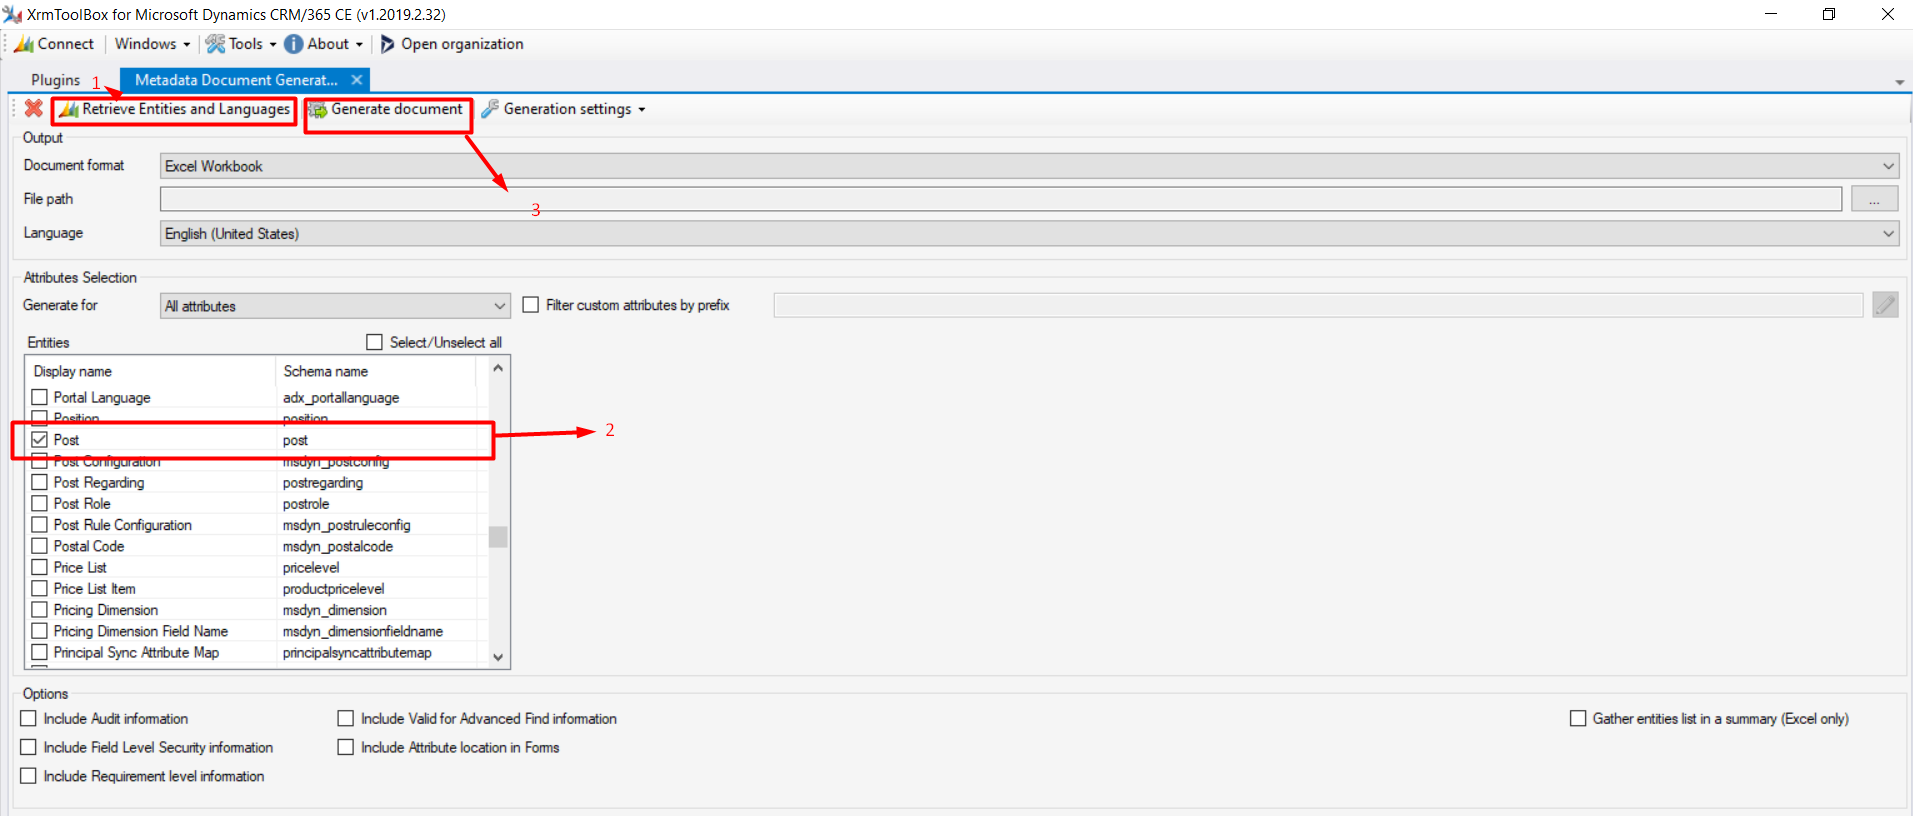
Task: Open the Windows menu
Action: click(x=151, y=44)
